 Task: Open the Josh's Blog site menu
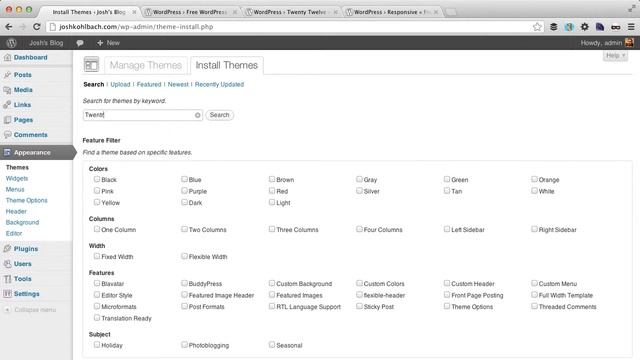(x=46, y=43)
